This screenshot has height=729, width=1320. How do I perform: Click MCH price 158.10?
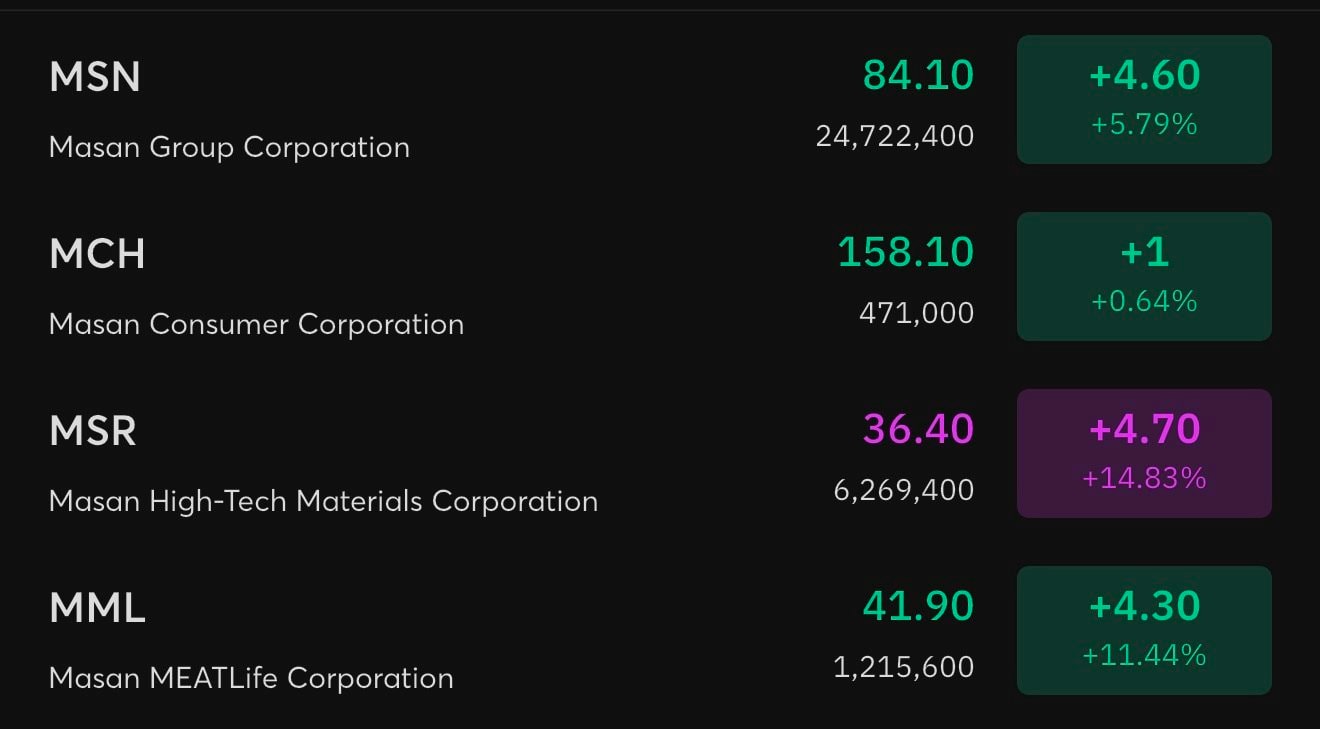click(x=905, y=252)
